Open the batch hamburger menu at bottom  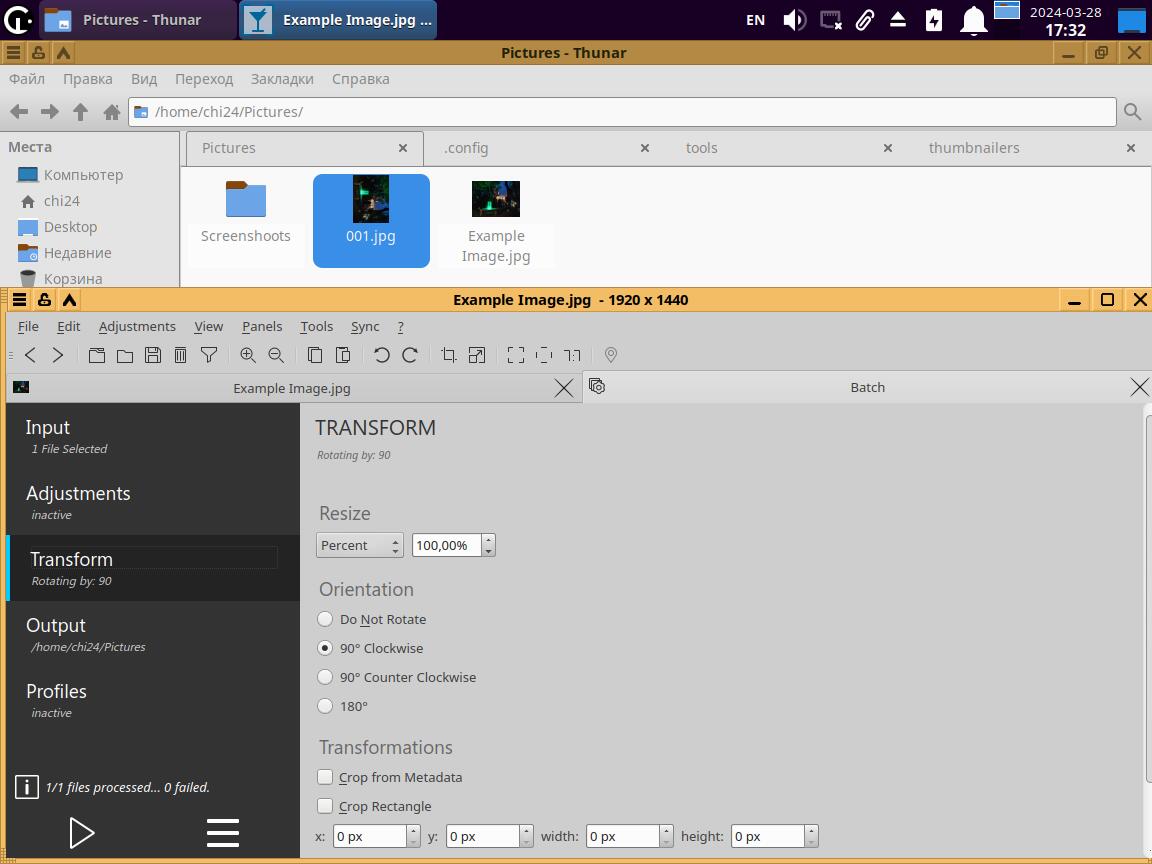point(222,832)
